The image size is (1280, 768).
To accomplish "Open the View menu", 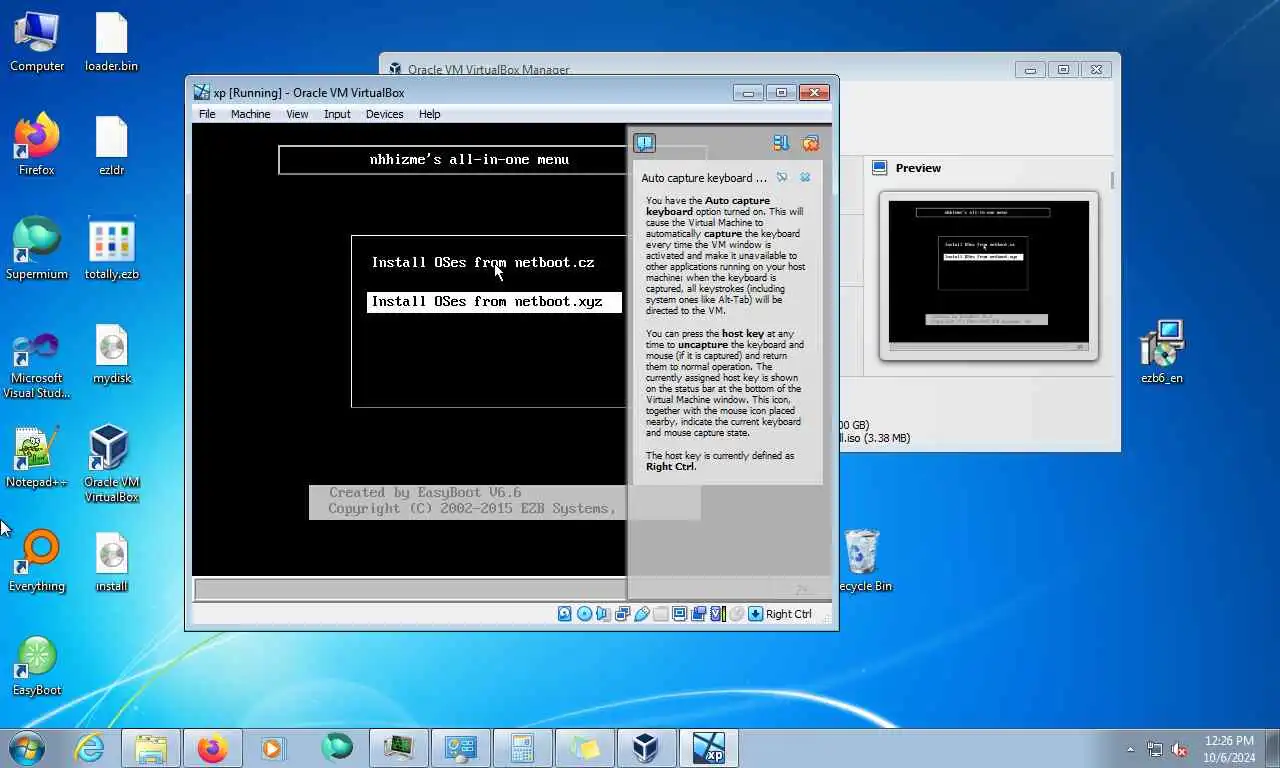I will [297, 114].
